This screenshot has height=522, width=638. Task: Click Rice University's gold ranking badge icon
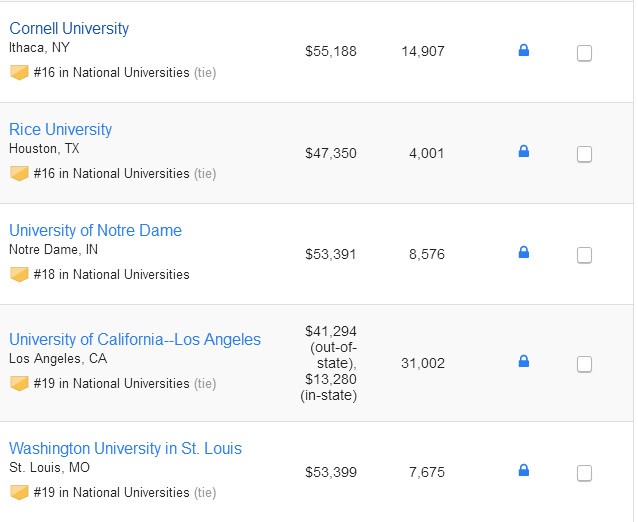point(19,173)
